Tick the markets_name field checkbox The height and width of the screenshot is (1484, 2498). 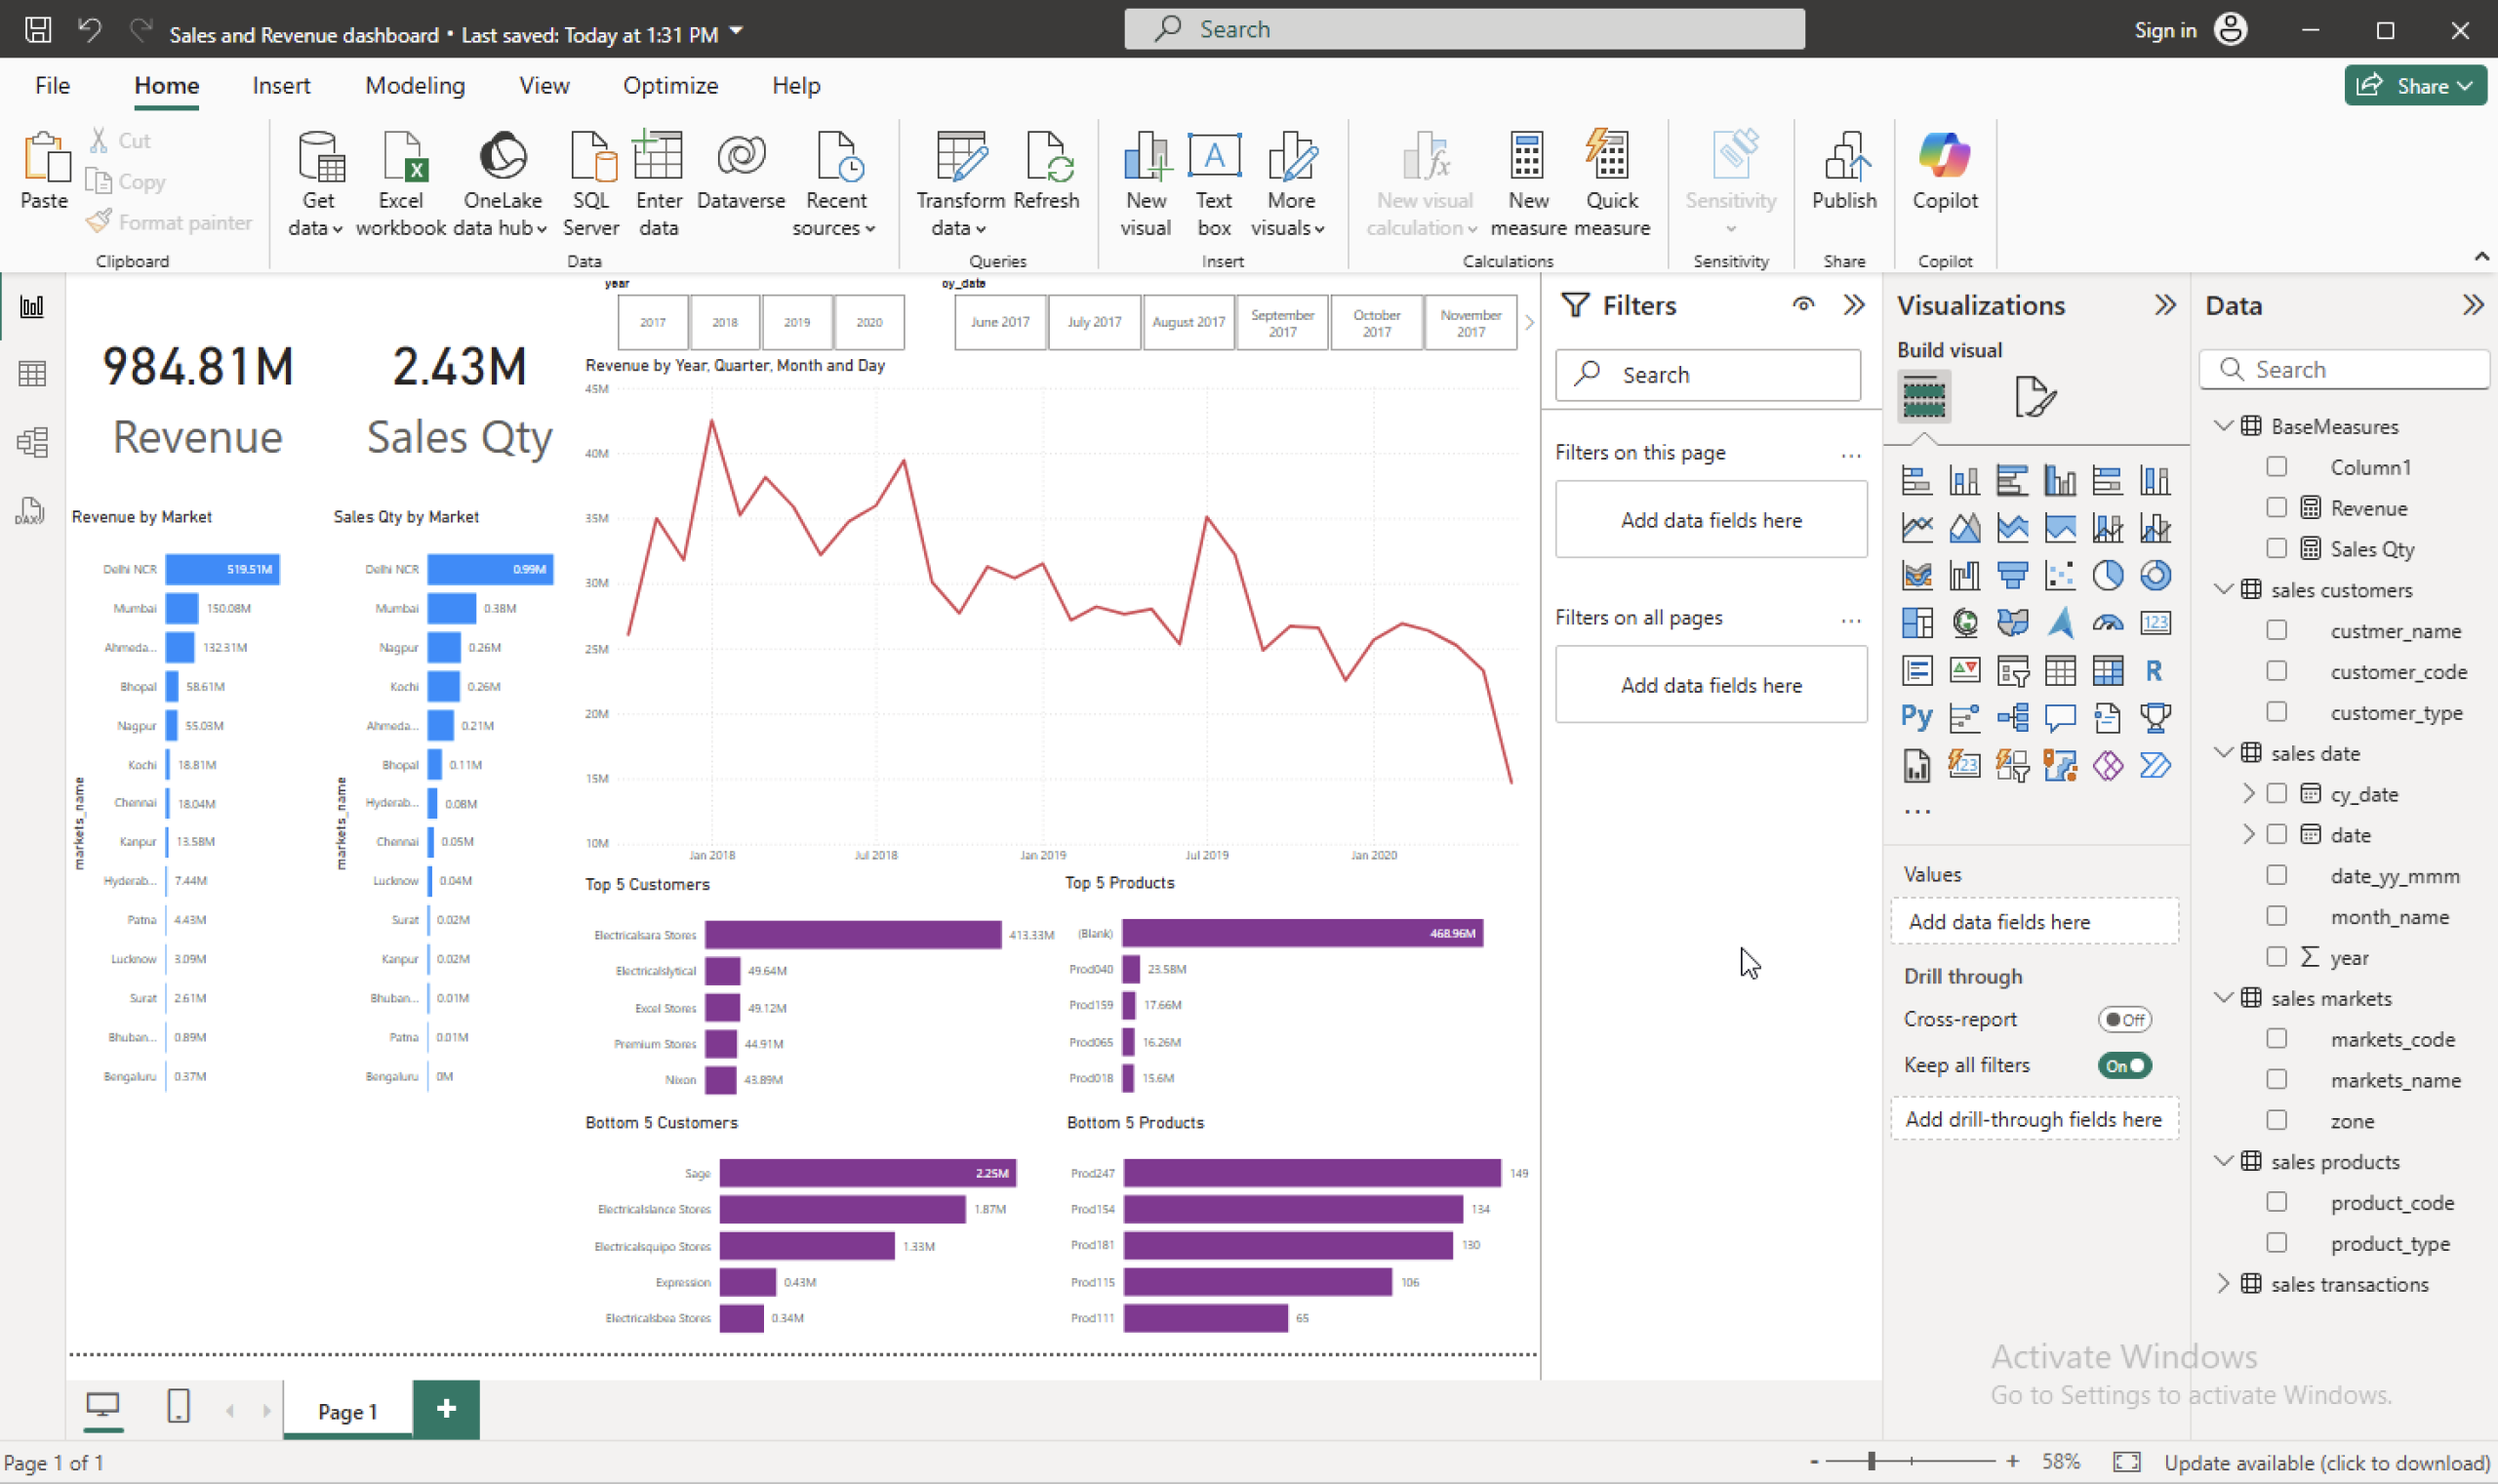2277,1080
